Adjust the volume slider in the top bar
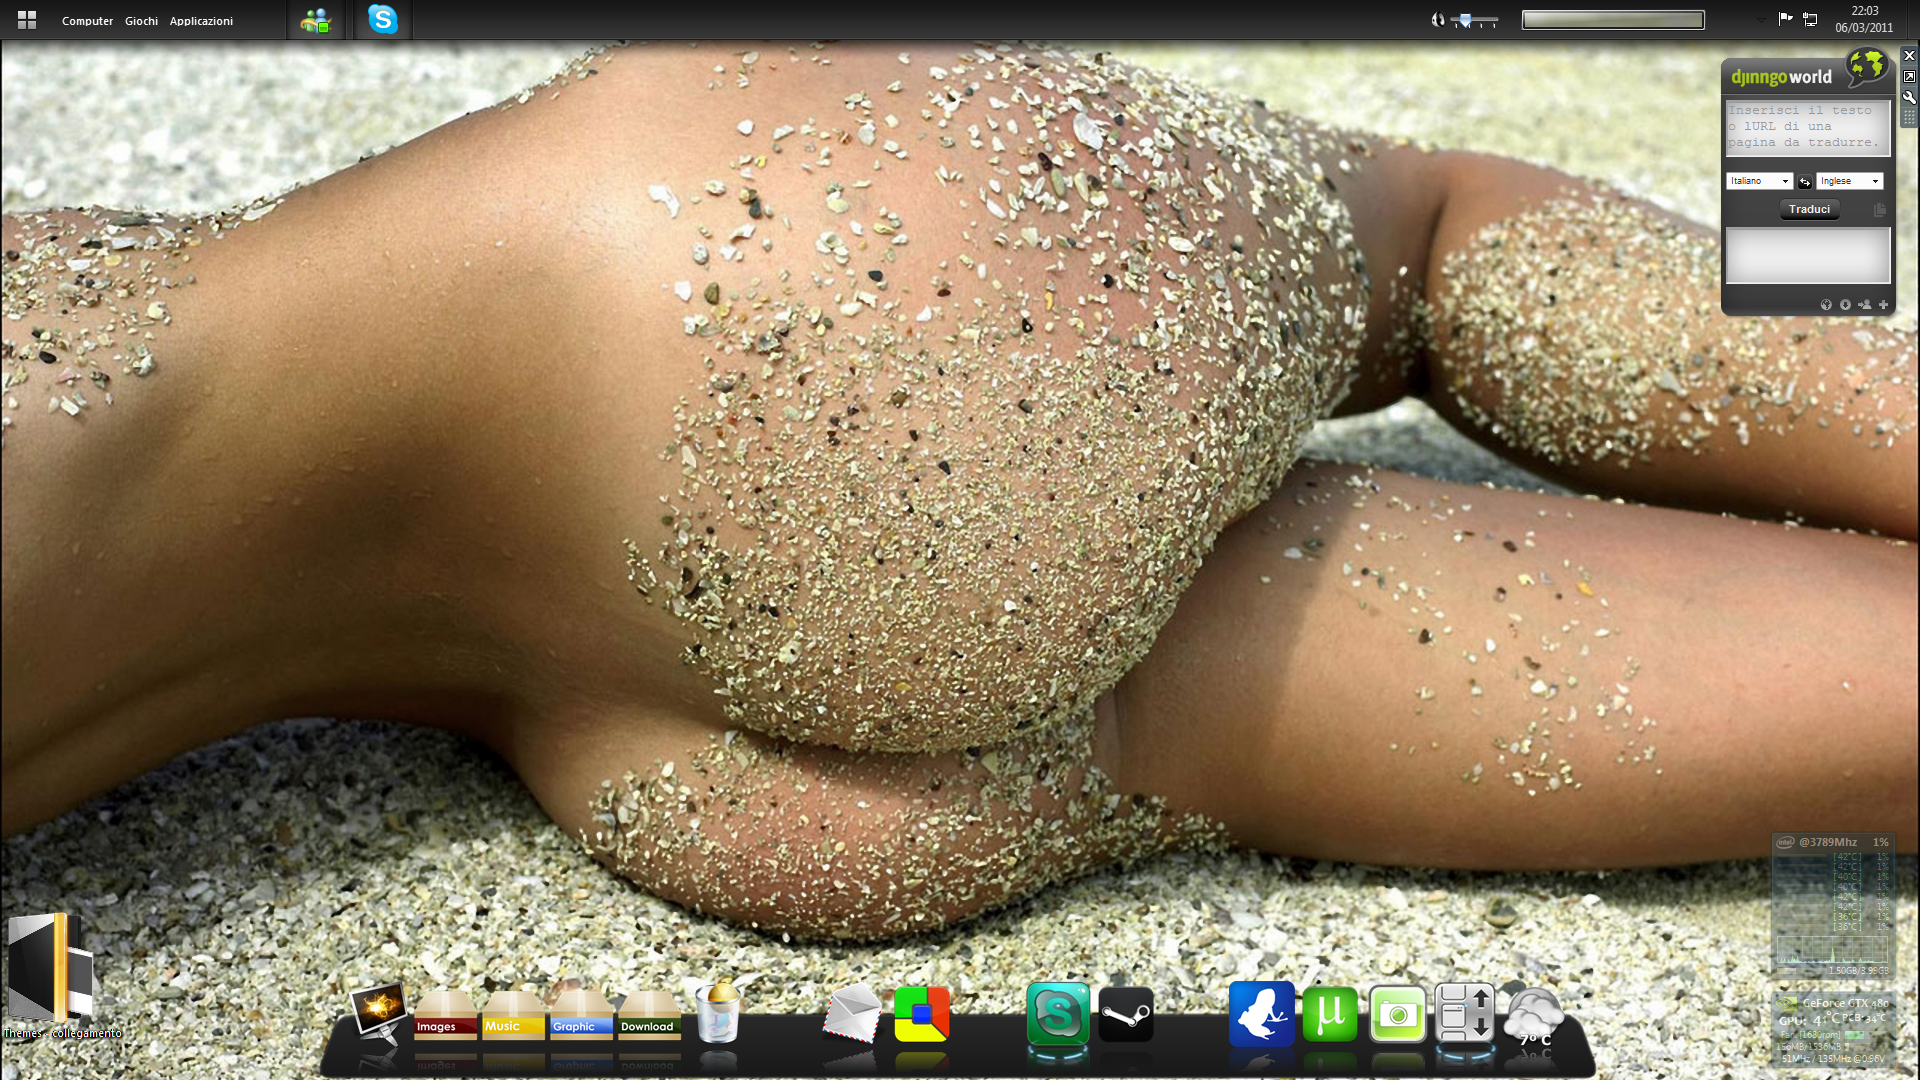The width and height of the screenshot is (1920, 1080). (x=1474, y=20)
